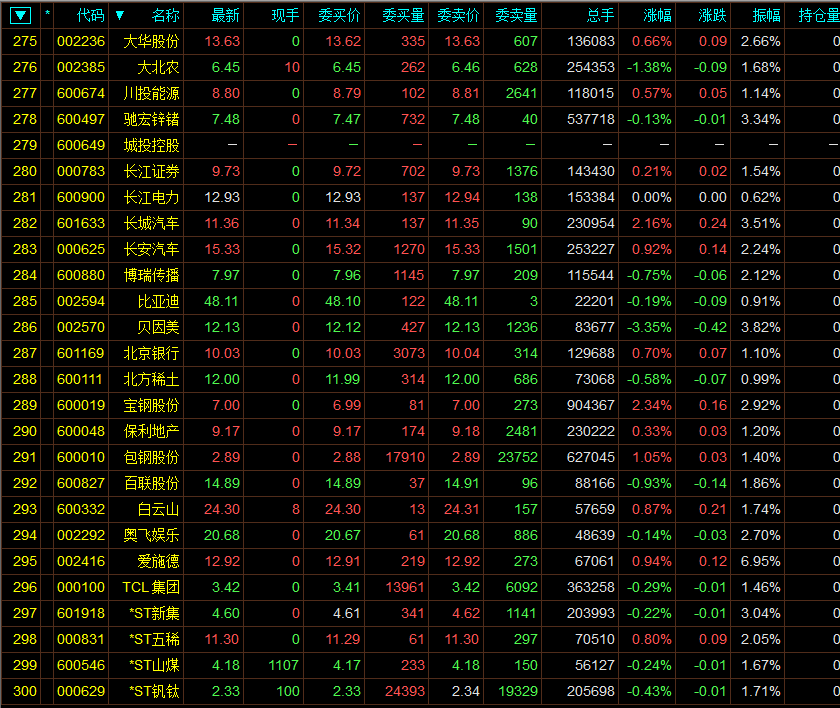840x708 pixels.
Task: Select 白云山 stock name
Action: tap(158, 509)
